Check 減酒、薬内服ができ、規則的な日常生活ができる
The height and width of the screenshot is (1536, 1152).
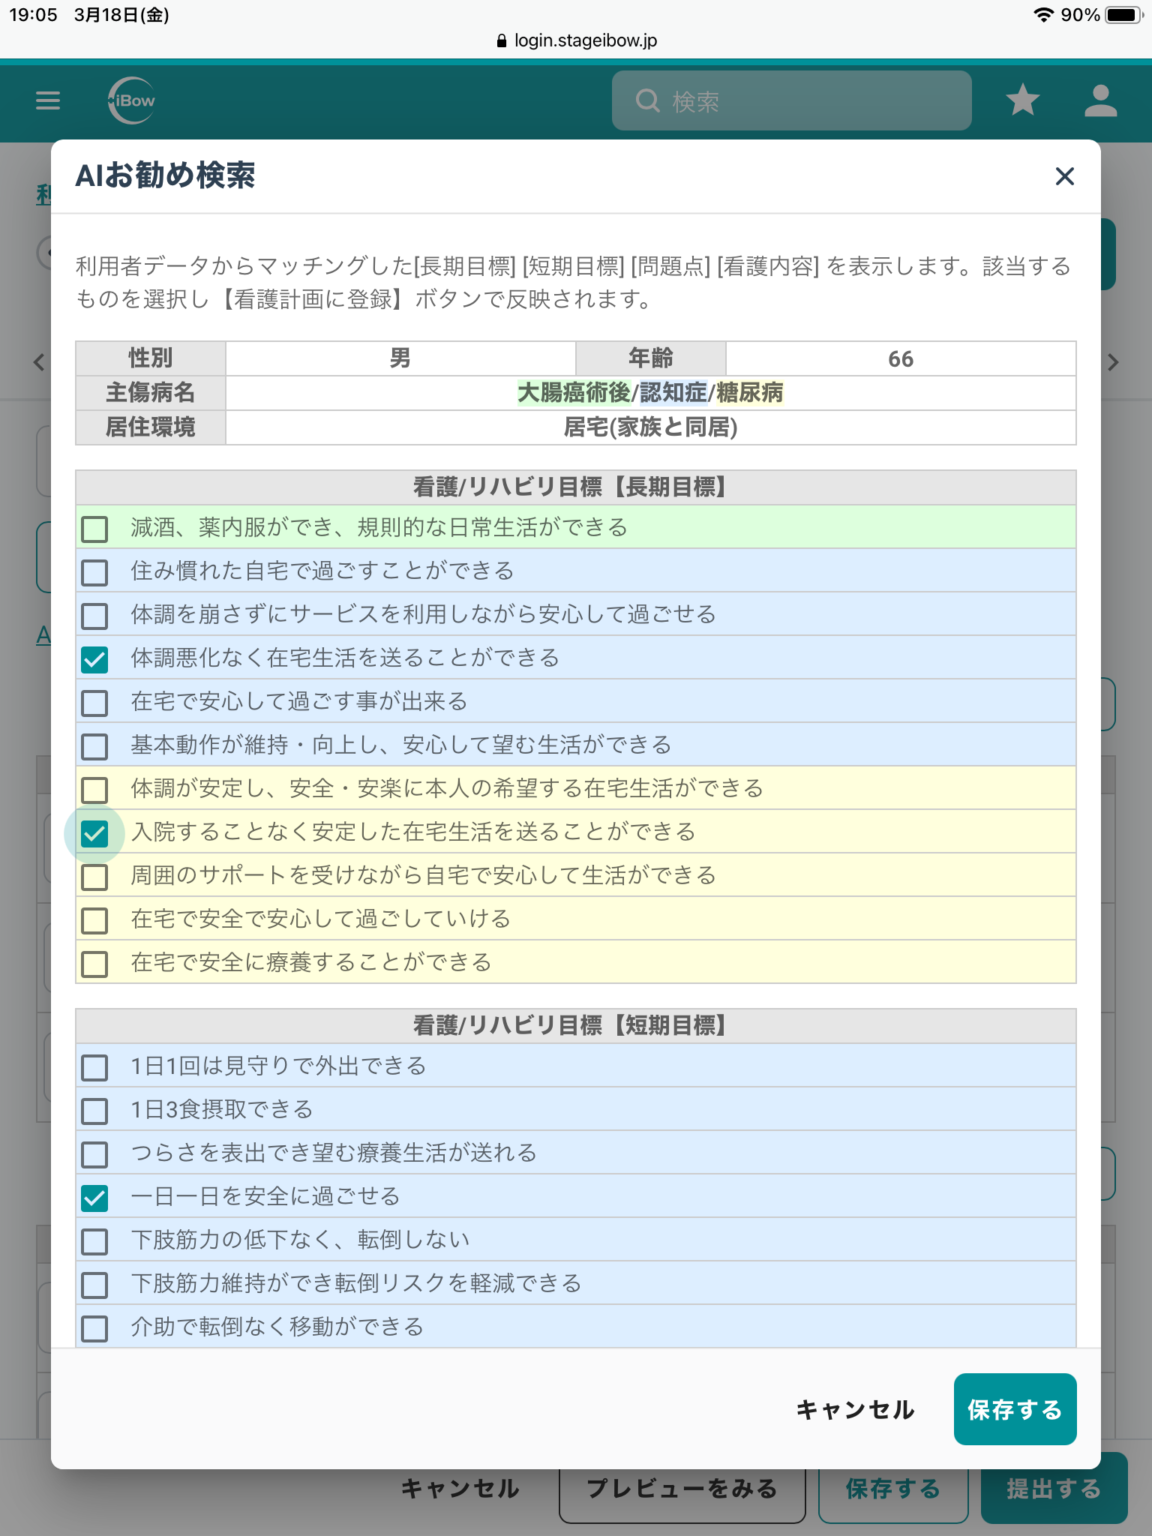[95, 528]
